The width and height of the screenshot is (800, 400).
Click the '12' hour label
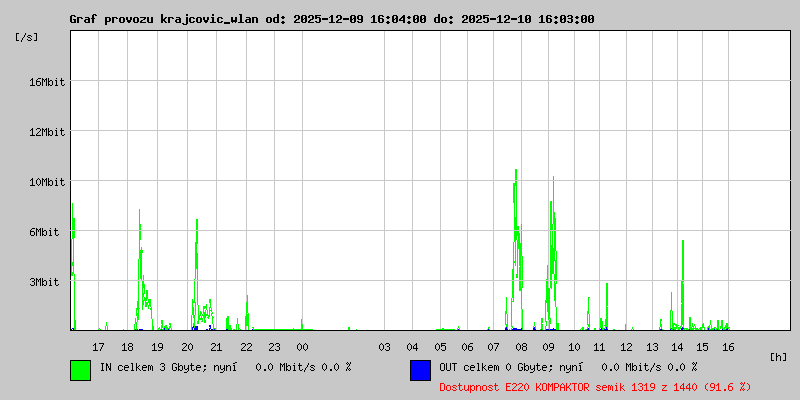627,347
